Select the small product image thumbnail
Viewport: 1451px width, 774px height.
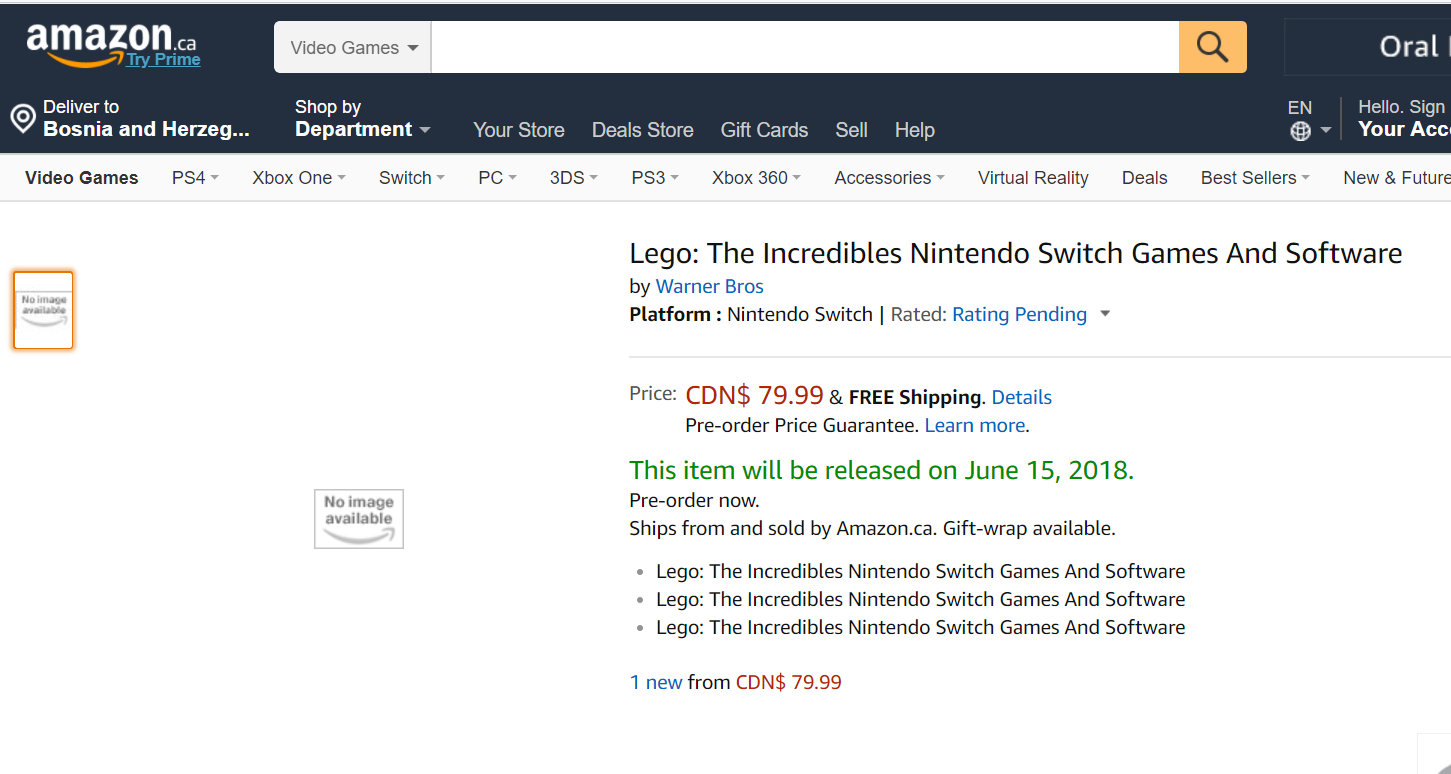click(43, 310)
